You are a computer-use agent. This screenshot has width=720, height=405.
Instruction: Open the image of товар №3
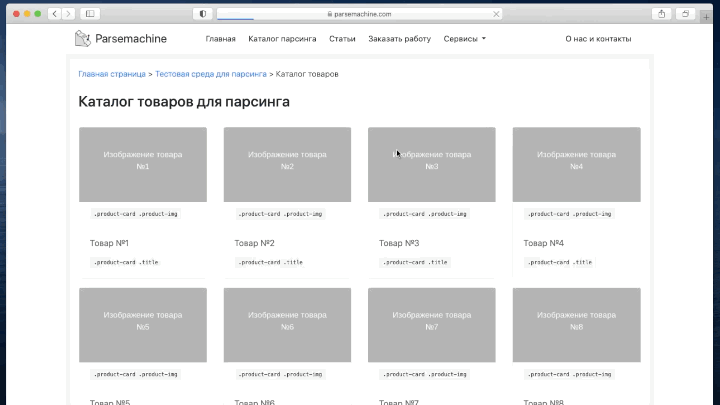(x=432, y=164)
